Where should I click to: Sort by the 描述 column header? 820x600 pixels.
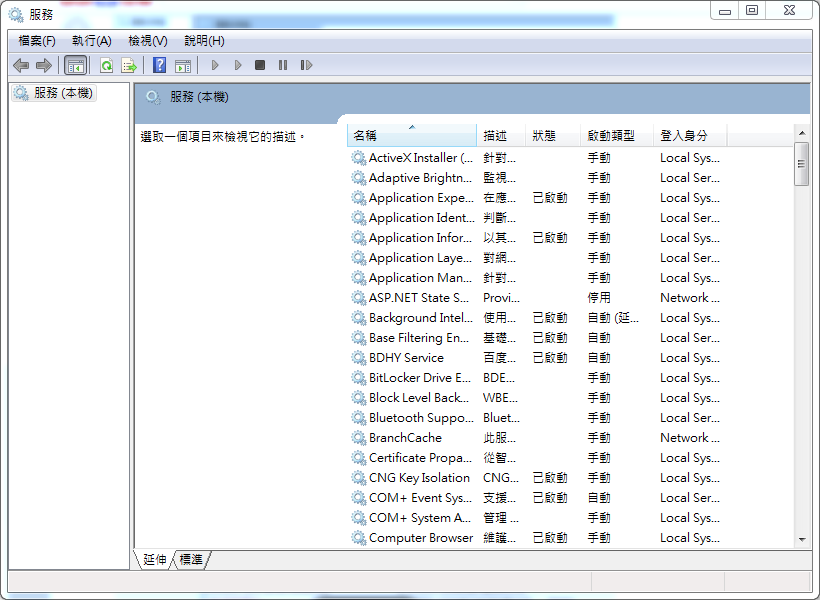tap(501, 136)
